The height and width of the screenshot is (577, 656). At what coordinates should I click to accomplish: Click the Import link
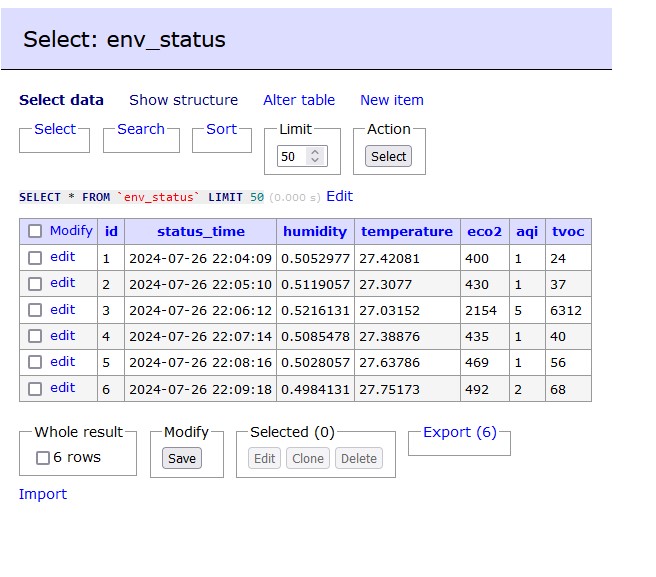pyautogui.click(x=43, y=494)
